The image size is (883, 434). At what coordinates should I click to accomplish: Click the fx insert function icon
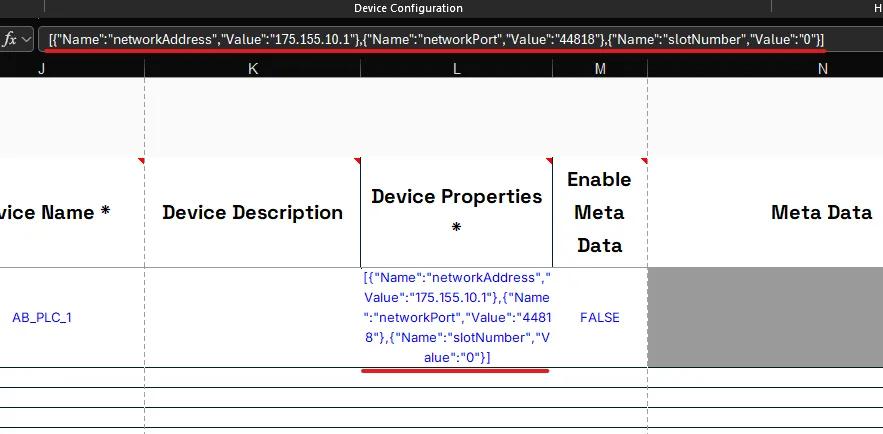coord(9,39)
